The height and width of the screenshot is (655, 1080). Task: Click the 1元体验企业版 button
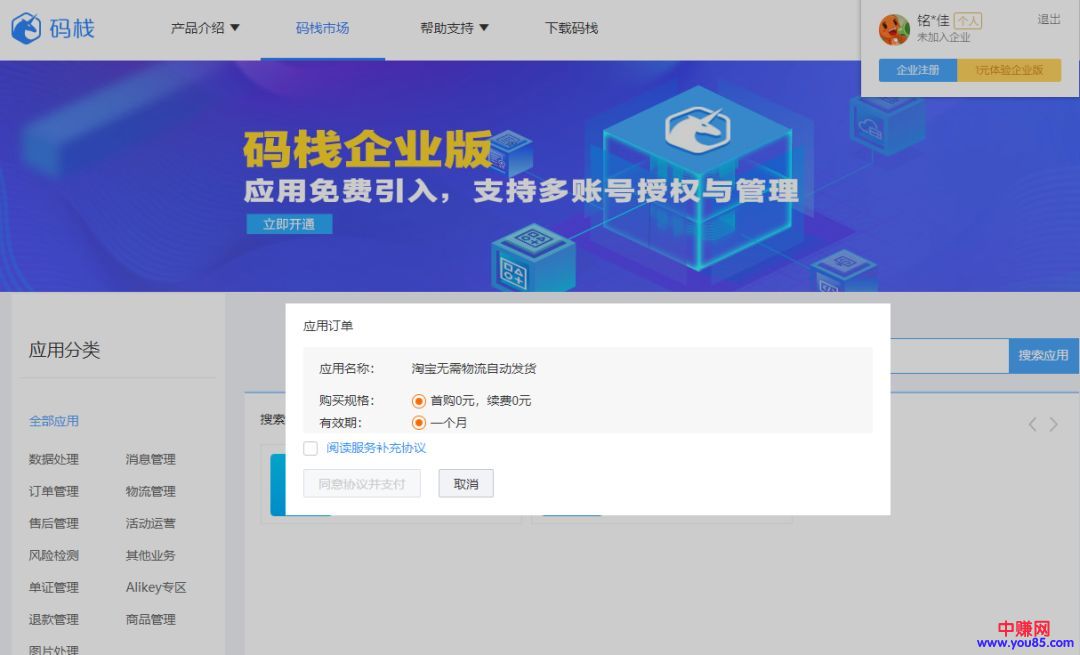coord(1009,70)
